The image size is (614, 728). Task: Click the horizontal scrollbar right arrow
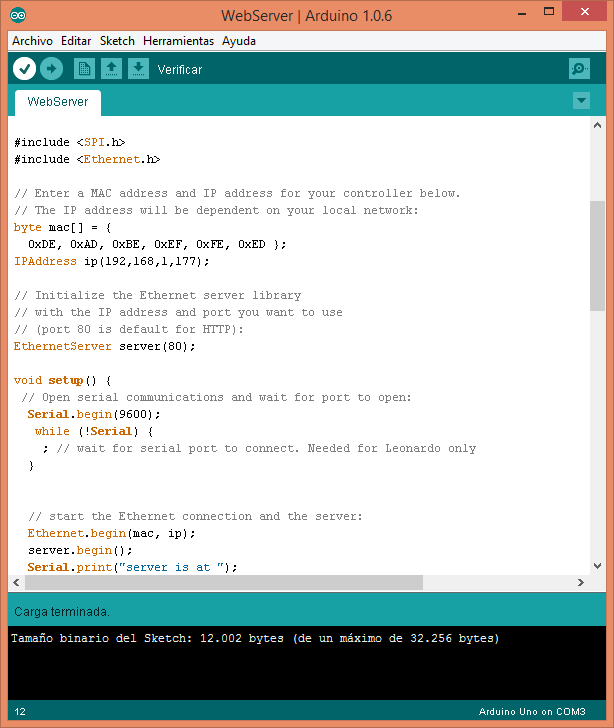[581, 582]
